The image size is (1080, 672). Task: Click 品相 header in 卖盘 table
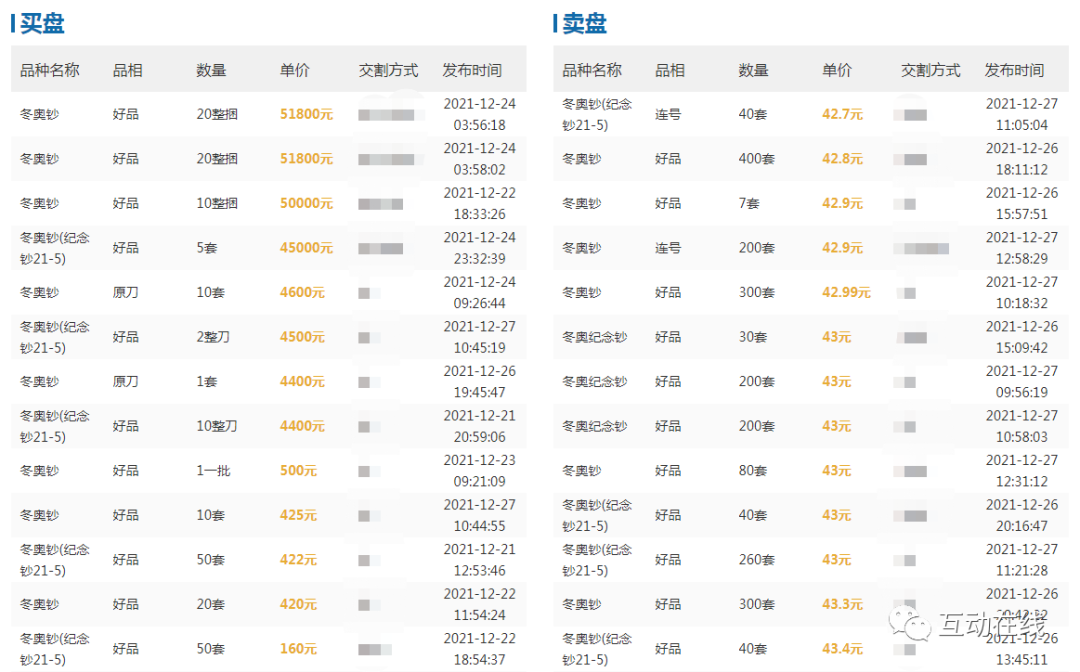click(669, 70)
